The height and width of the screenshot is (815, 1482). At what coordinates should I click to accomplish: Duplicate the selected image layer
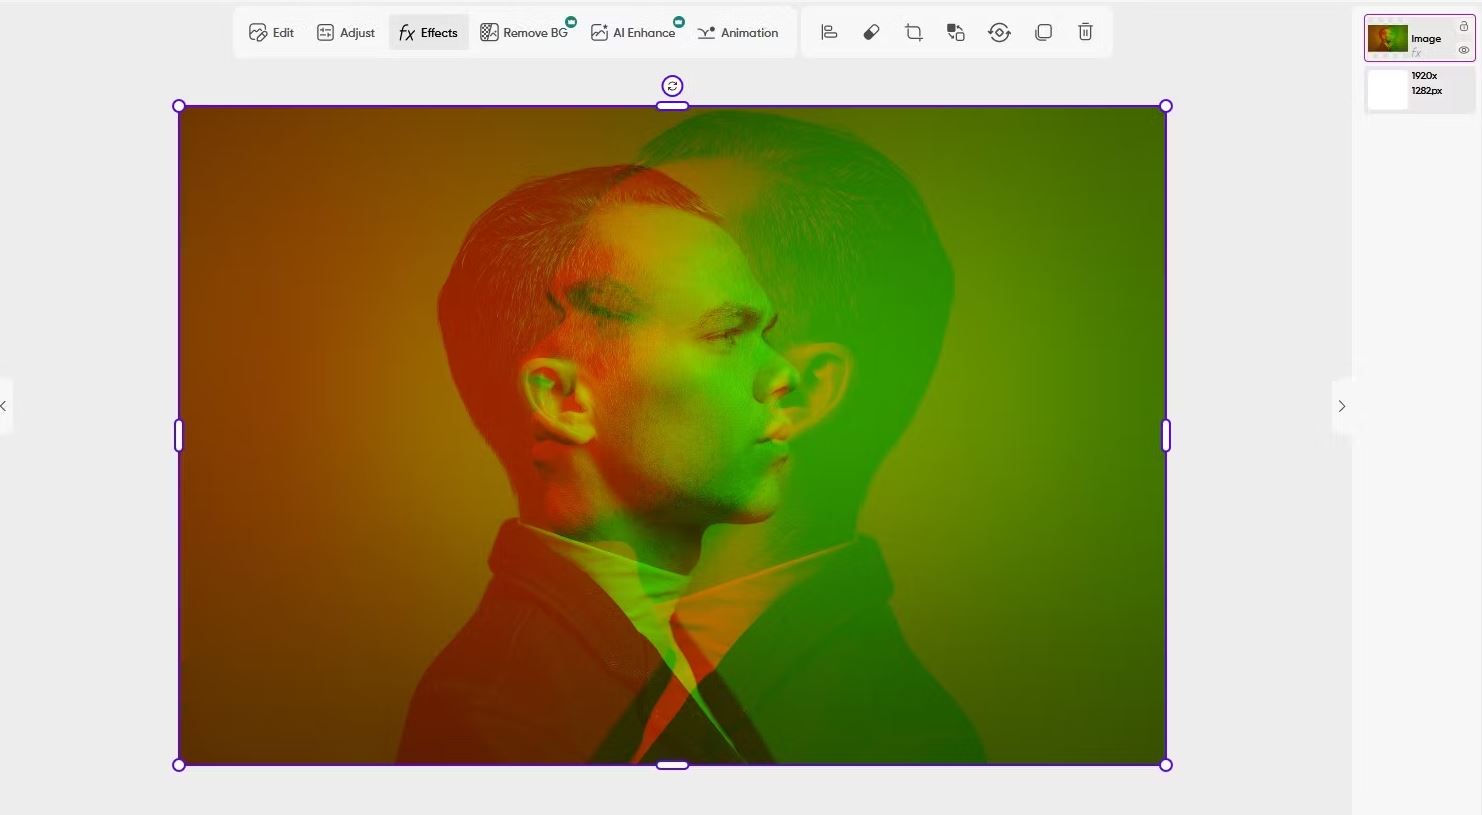pos(1043,32)
